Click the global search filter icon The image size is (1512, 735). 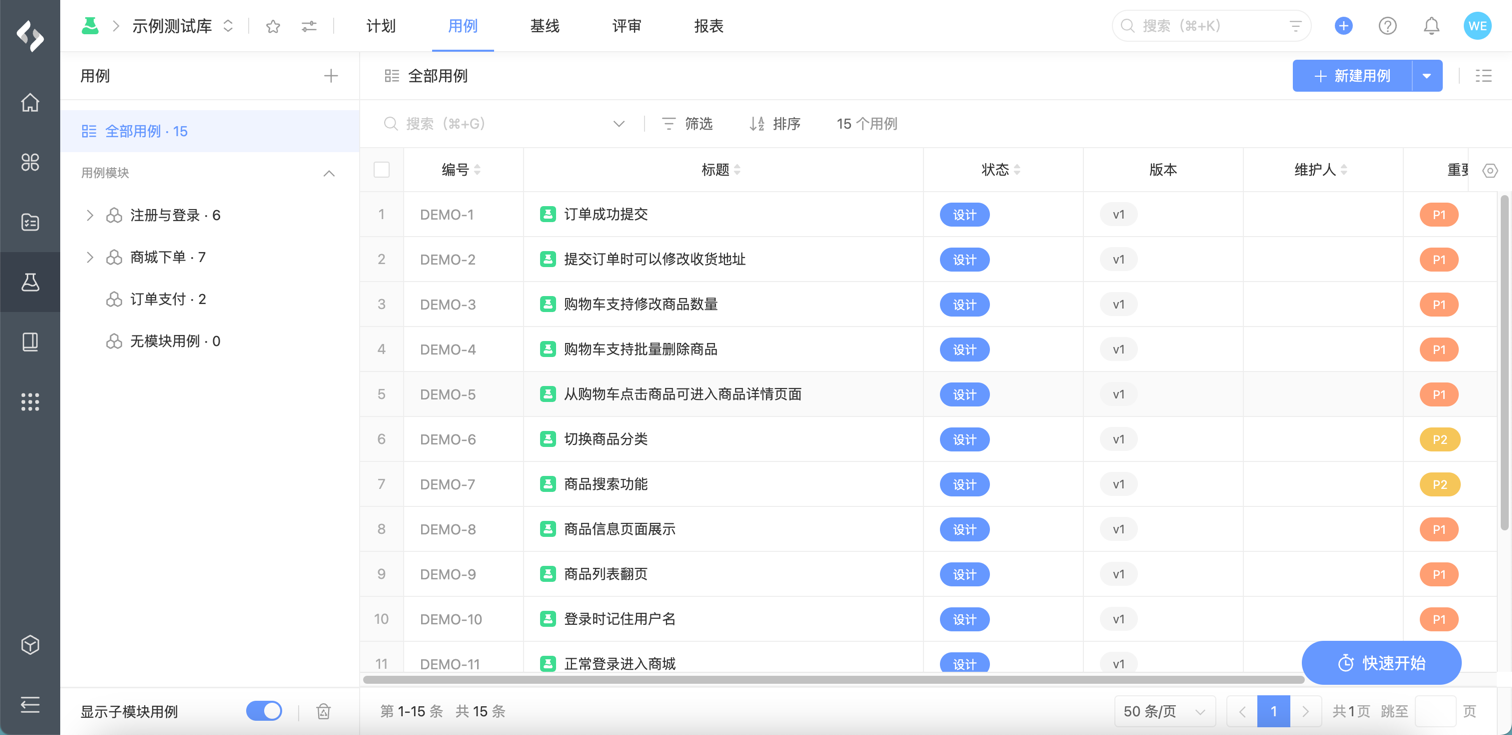(x=1295, y=26)
